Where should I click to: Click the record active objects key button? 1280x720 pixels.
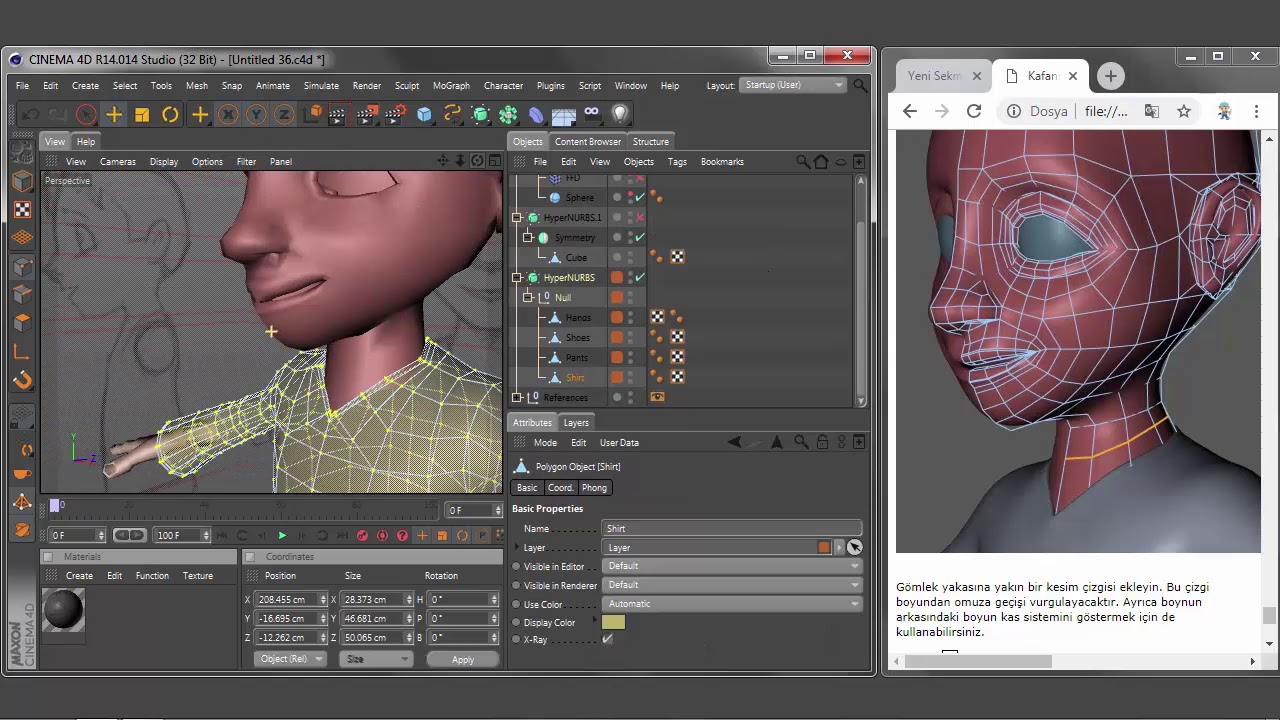(x=362, y=536)
